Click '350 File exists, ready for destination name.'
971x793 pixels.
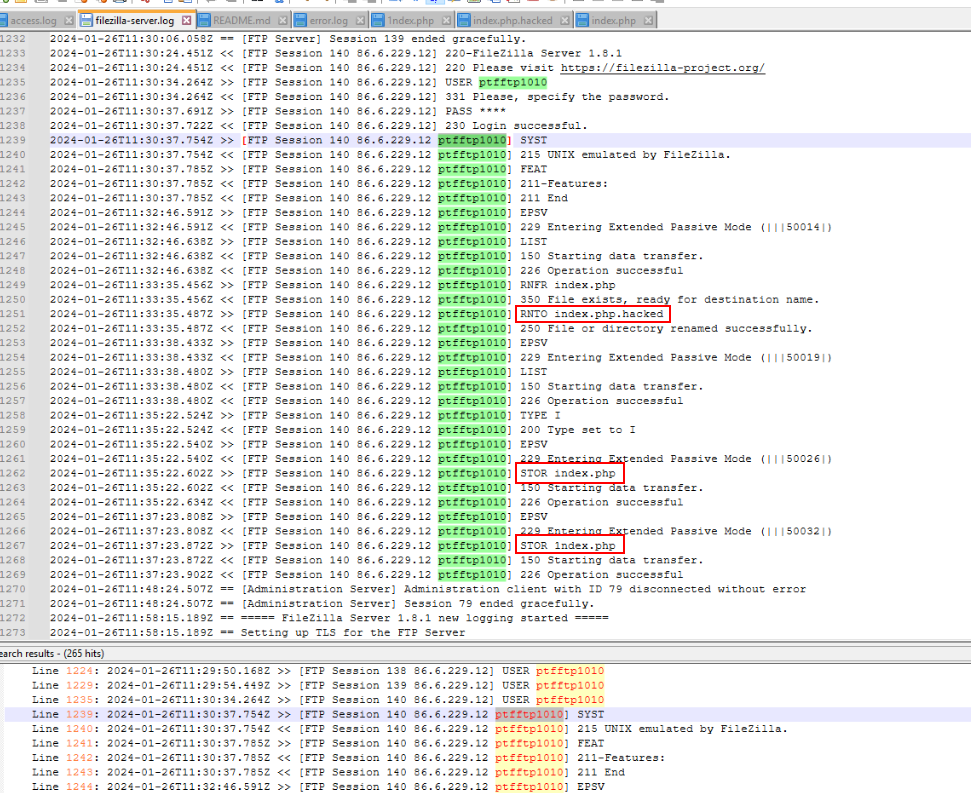click(x=669, y=300)
